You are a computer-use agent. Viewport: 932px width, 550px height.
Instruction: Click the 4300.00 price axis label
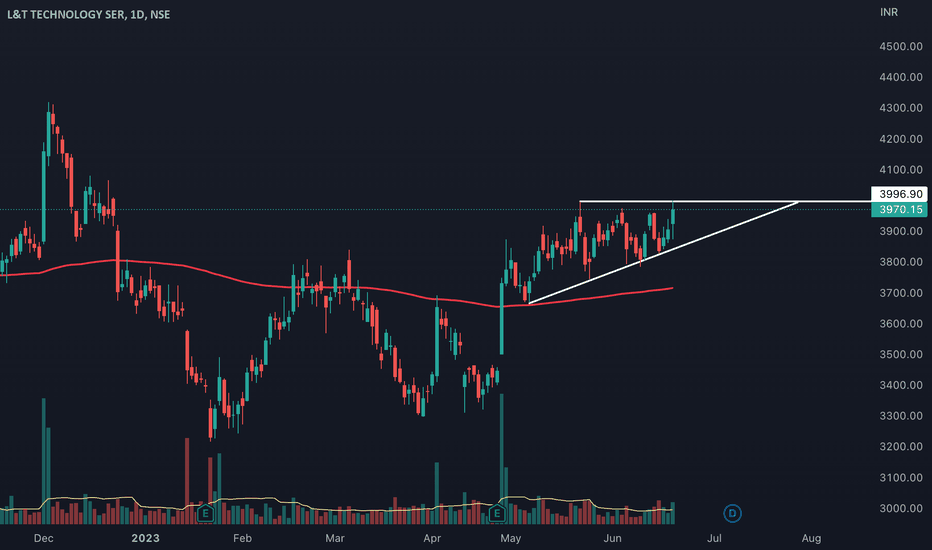(901, 108)
